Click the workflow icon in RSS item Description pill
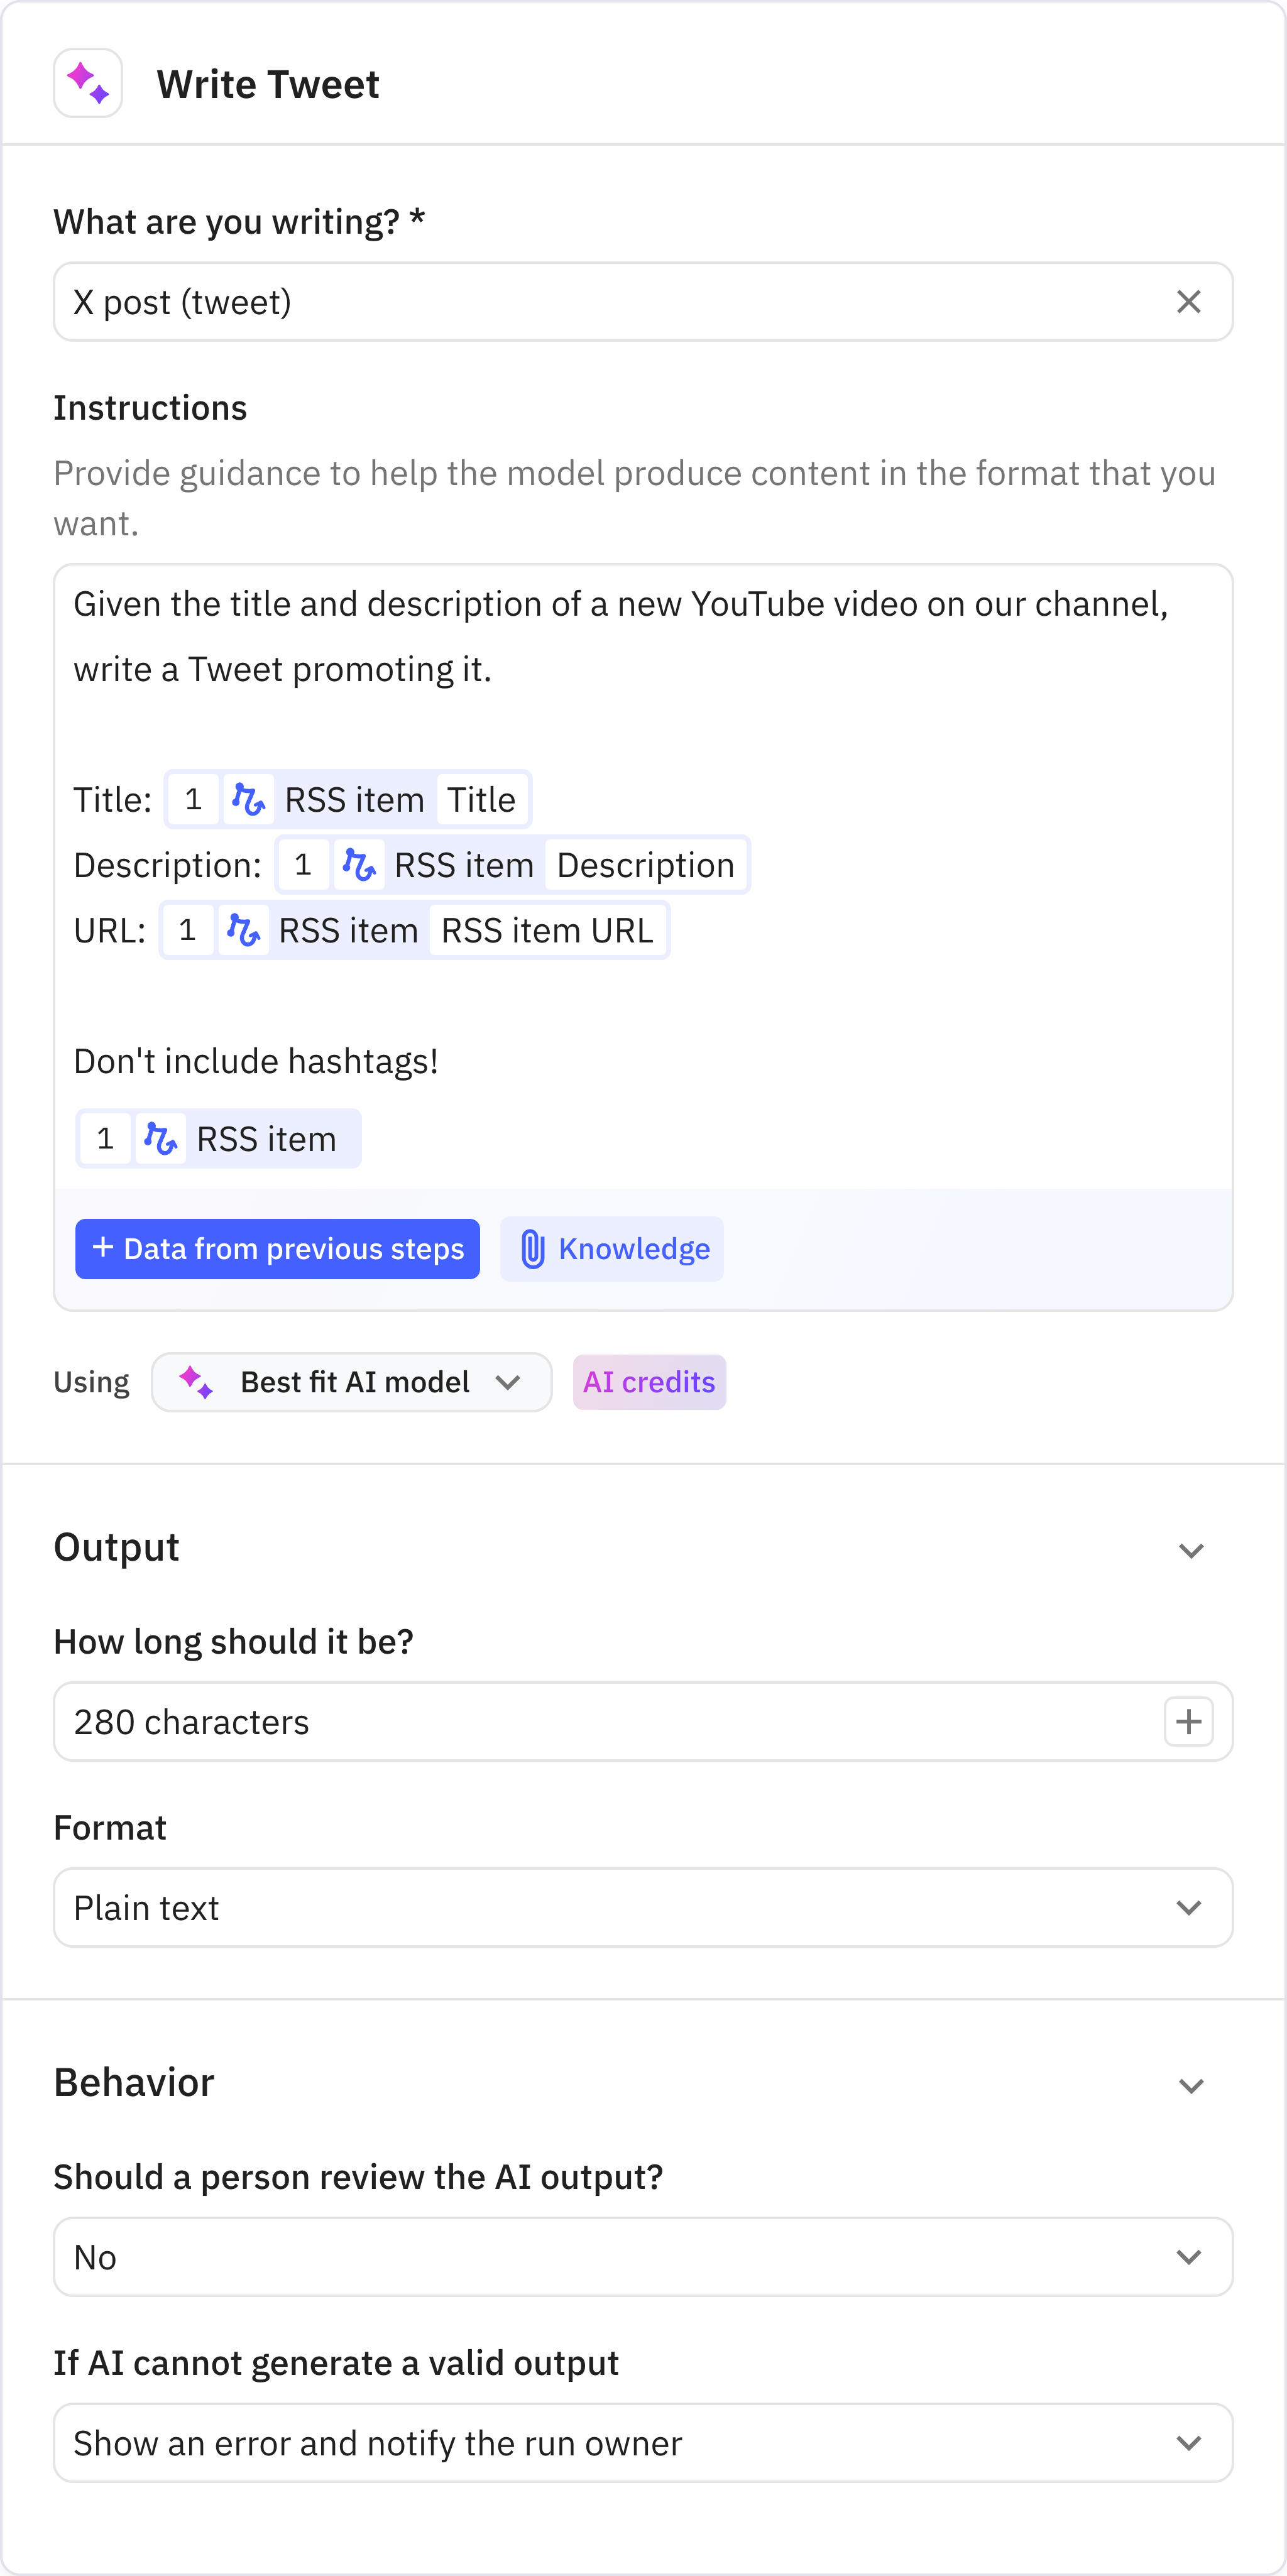 coord(360,864)
